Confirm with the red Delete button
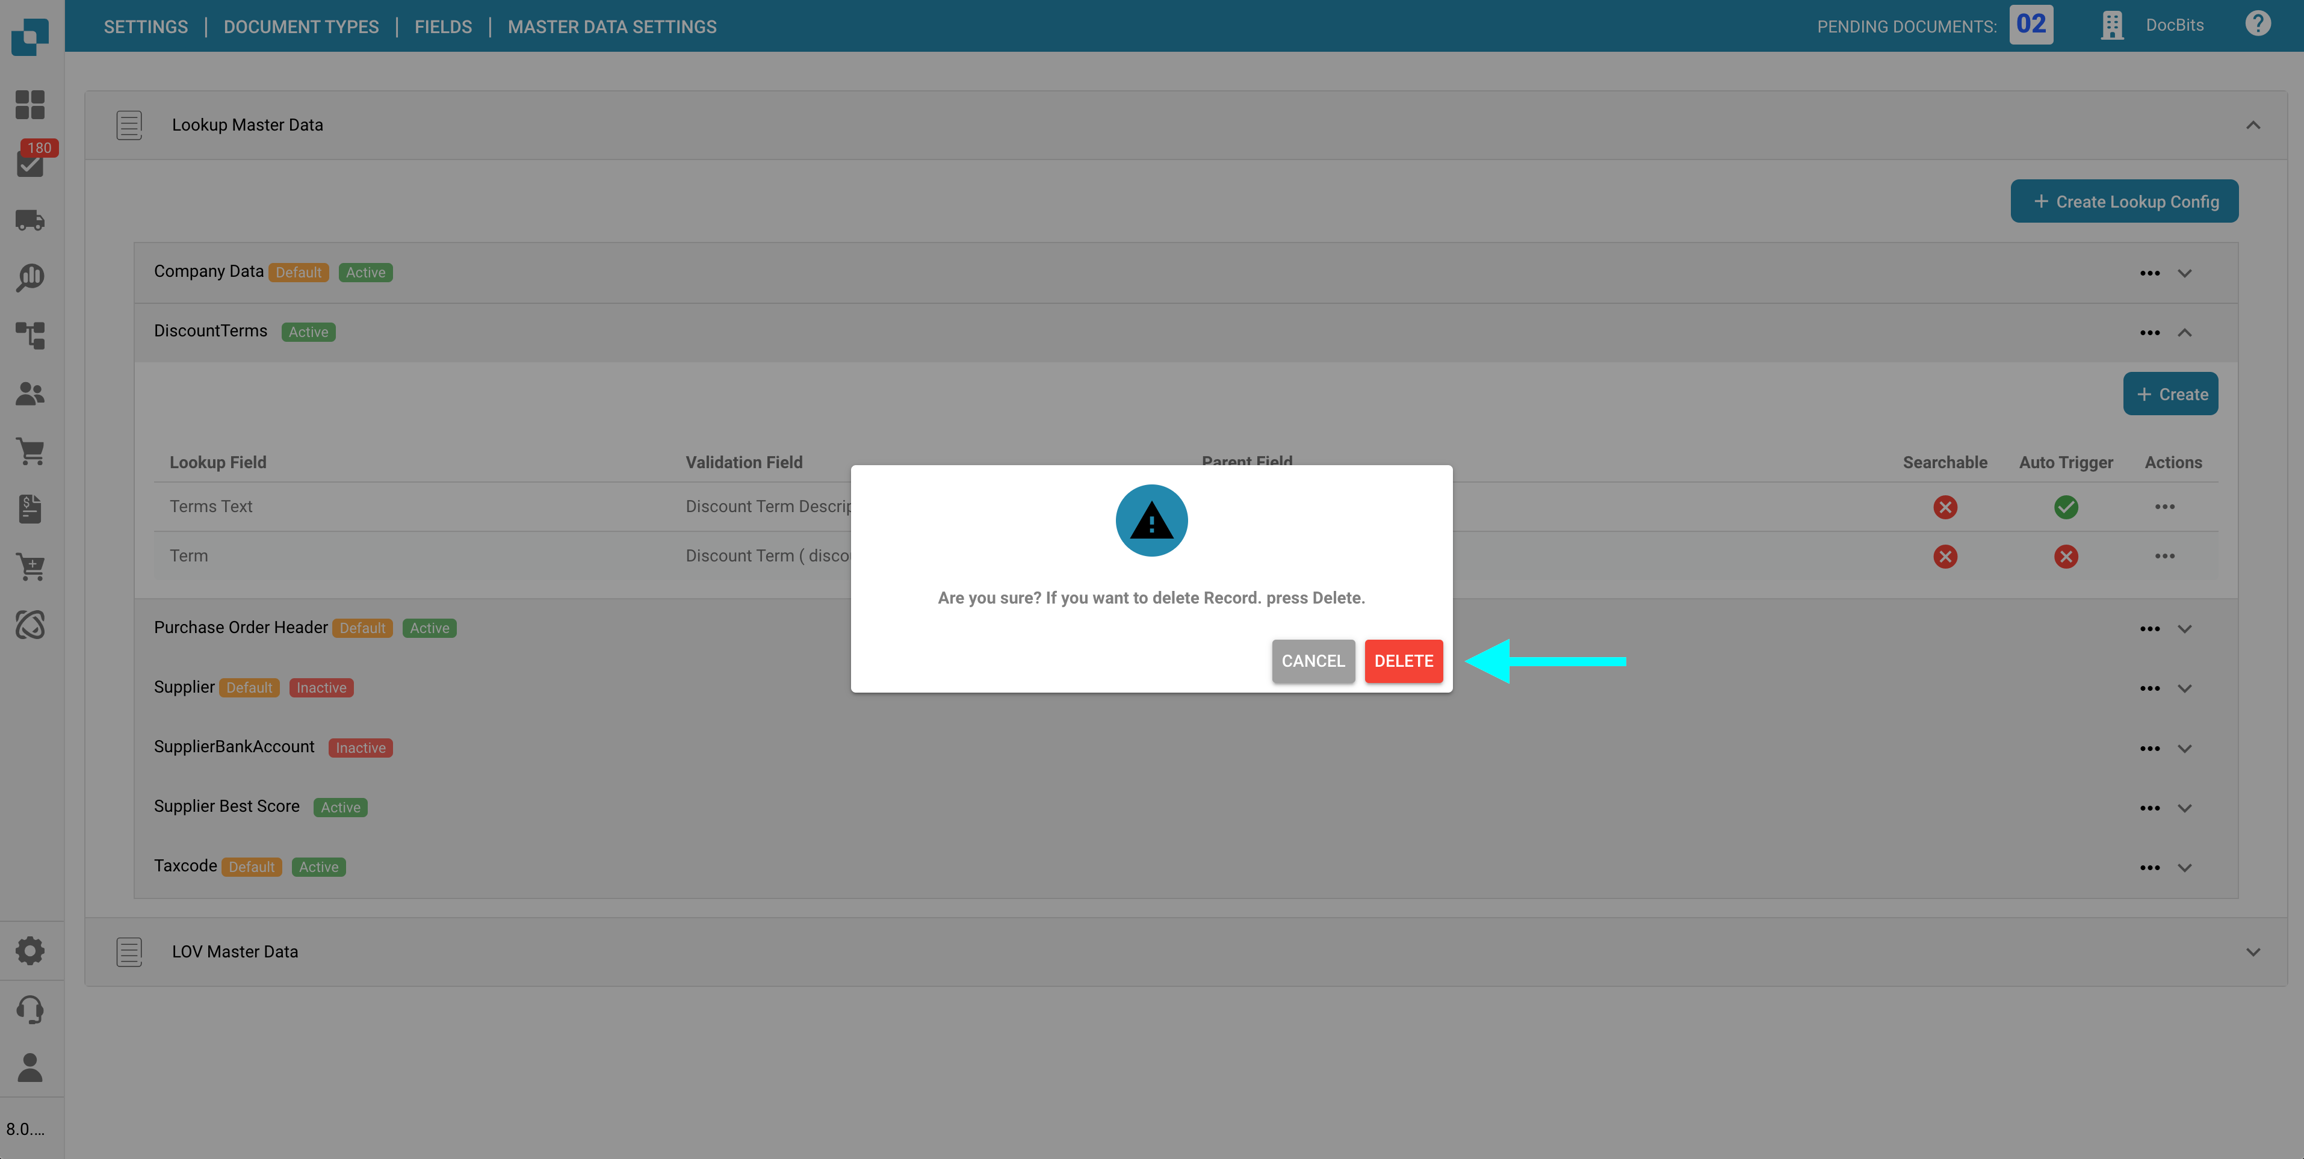The image size is (2304, 1159). (x=1402, y=661)
